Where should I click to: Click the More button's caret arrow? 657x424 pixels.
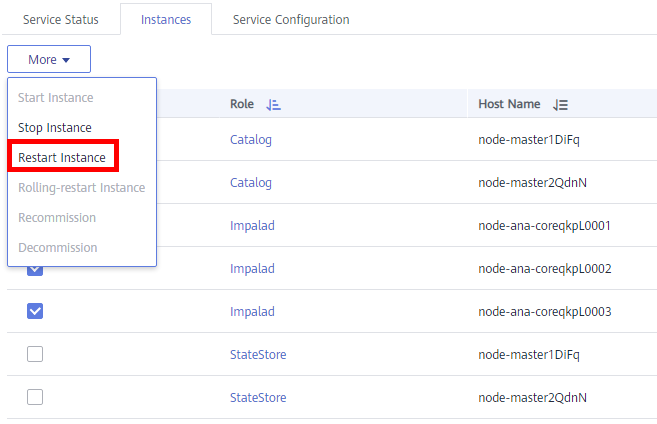(x=66, y=60)
